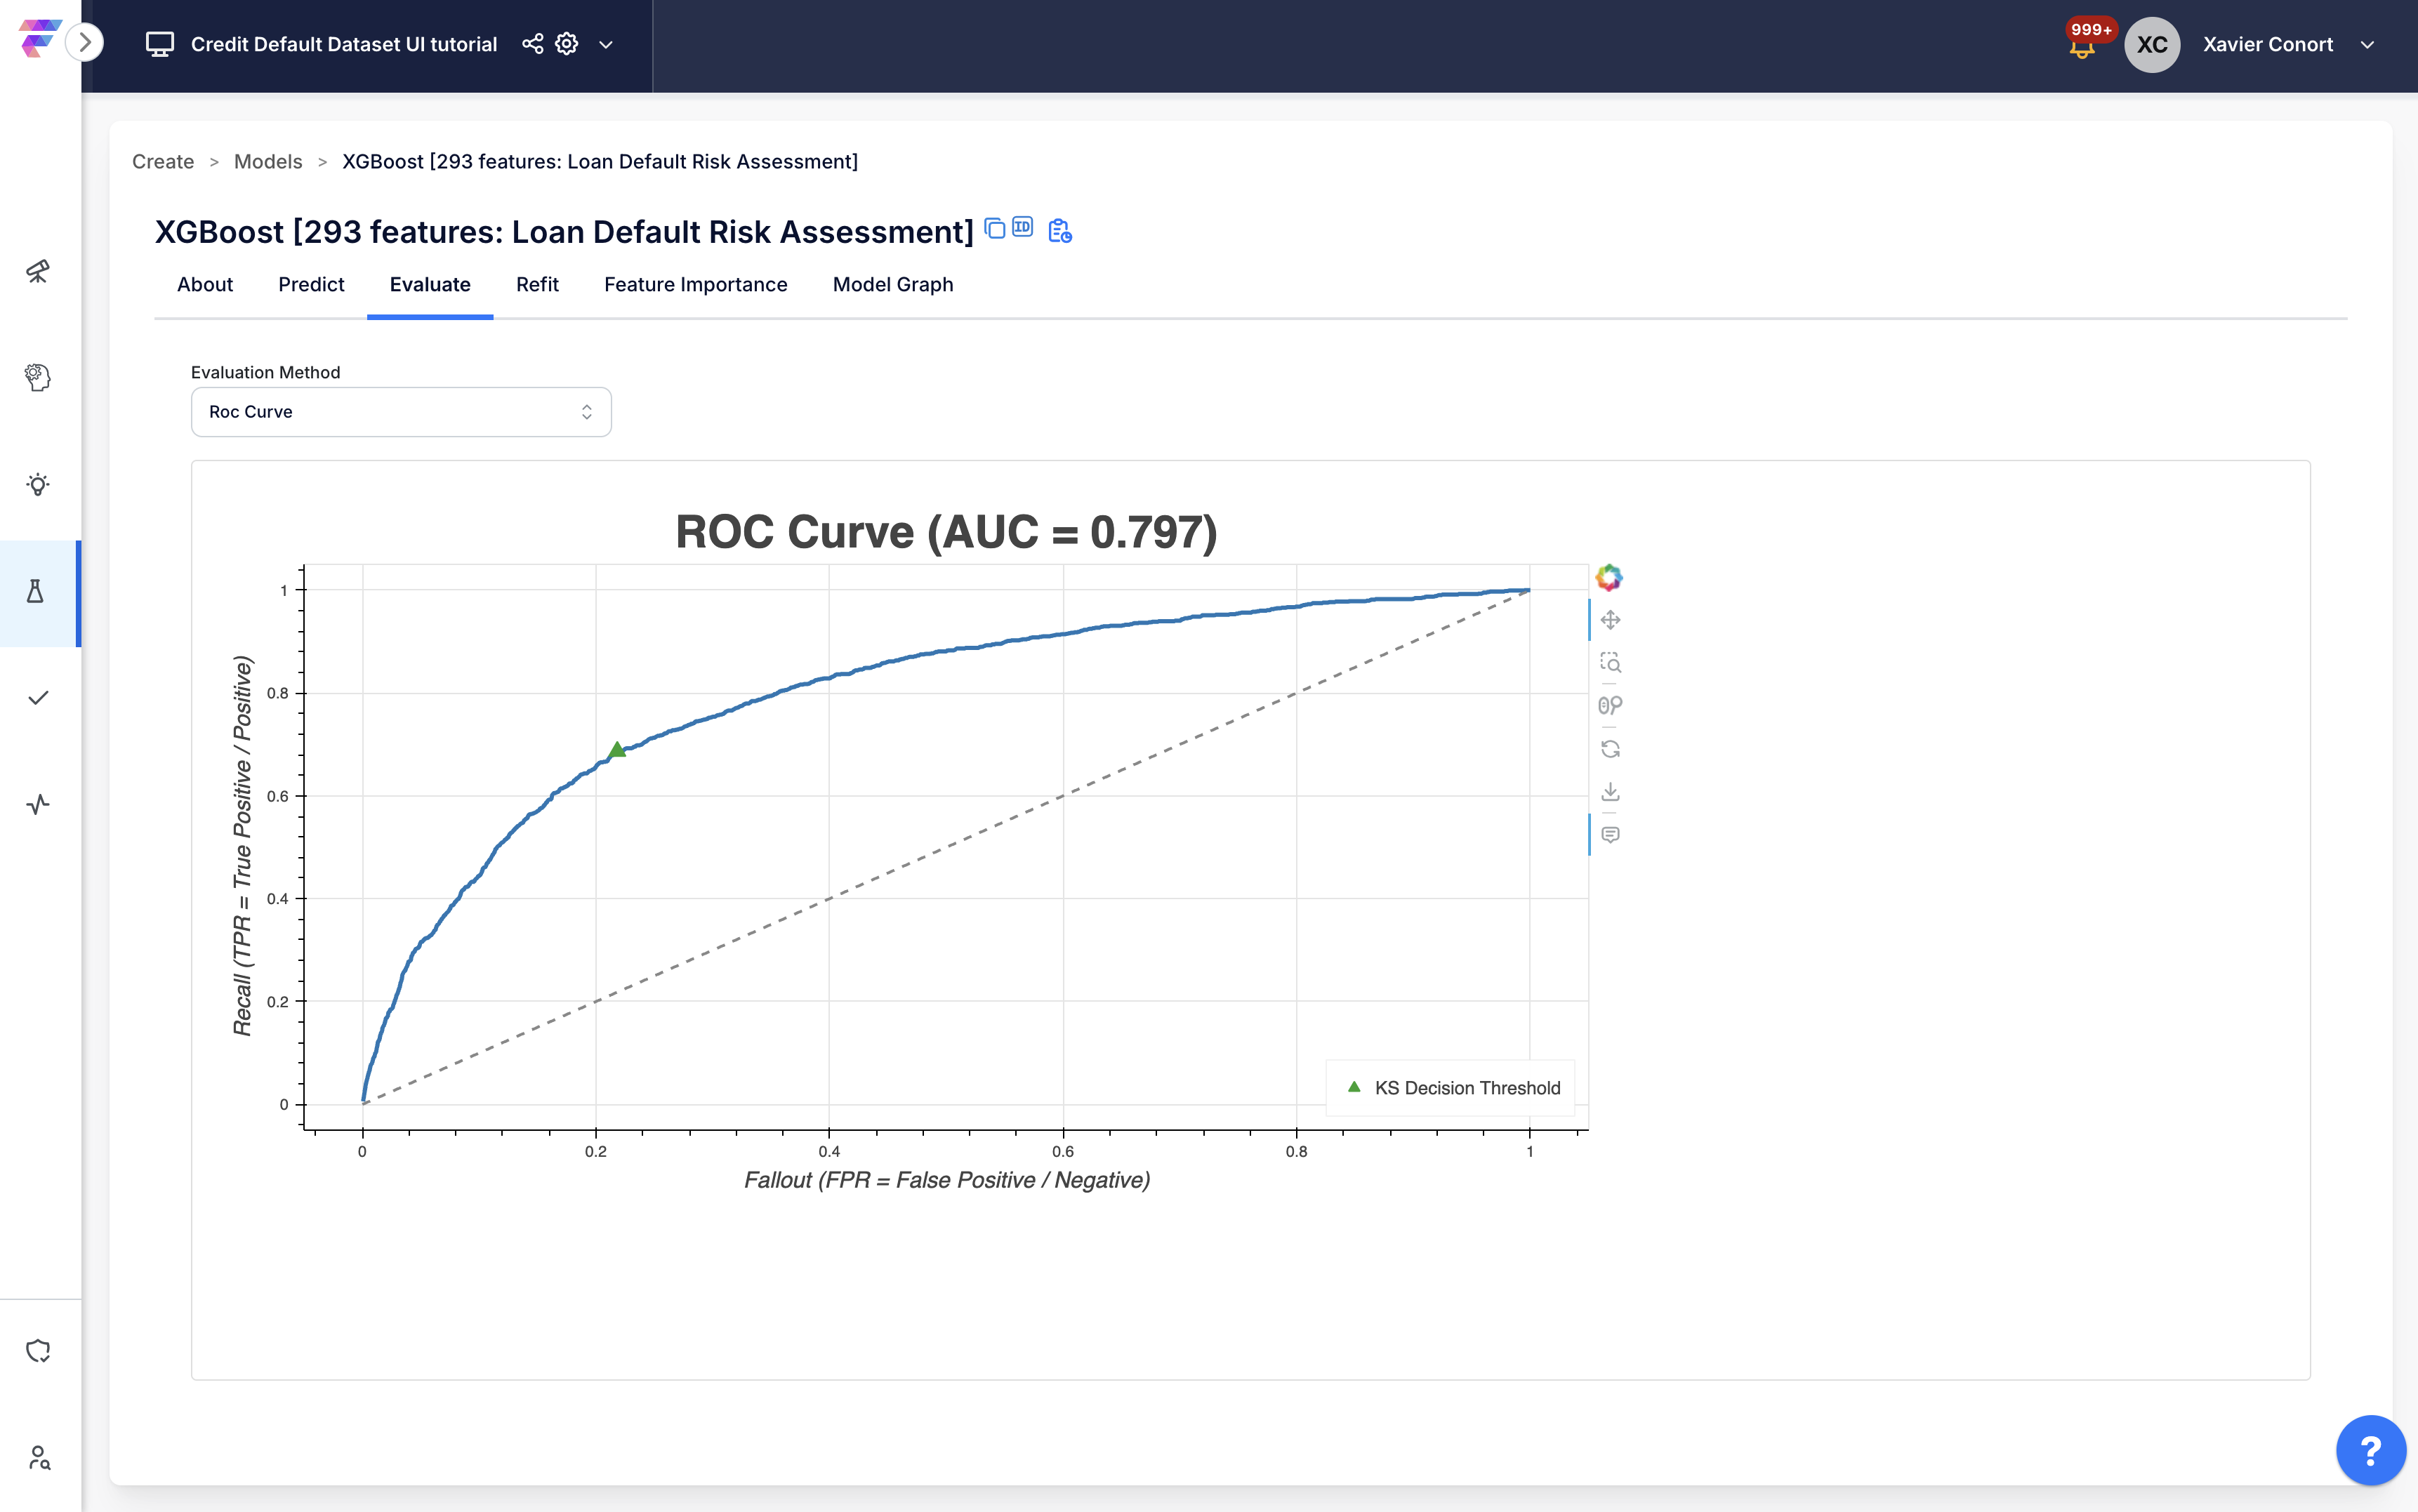The width and height of the screenshot is (2418, 1512).
Task: Expand the project dropdown chevron
Action: click(606, 45)
